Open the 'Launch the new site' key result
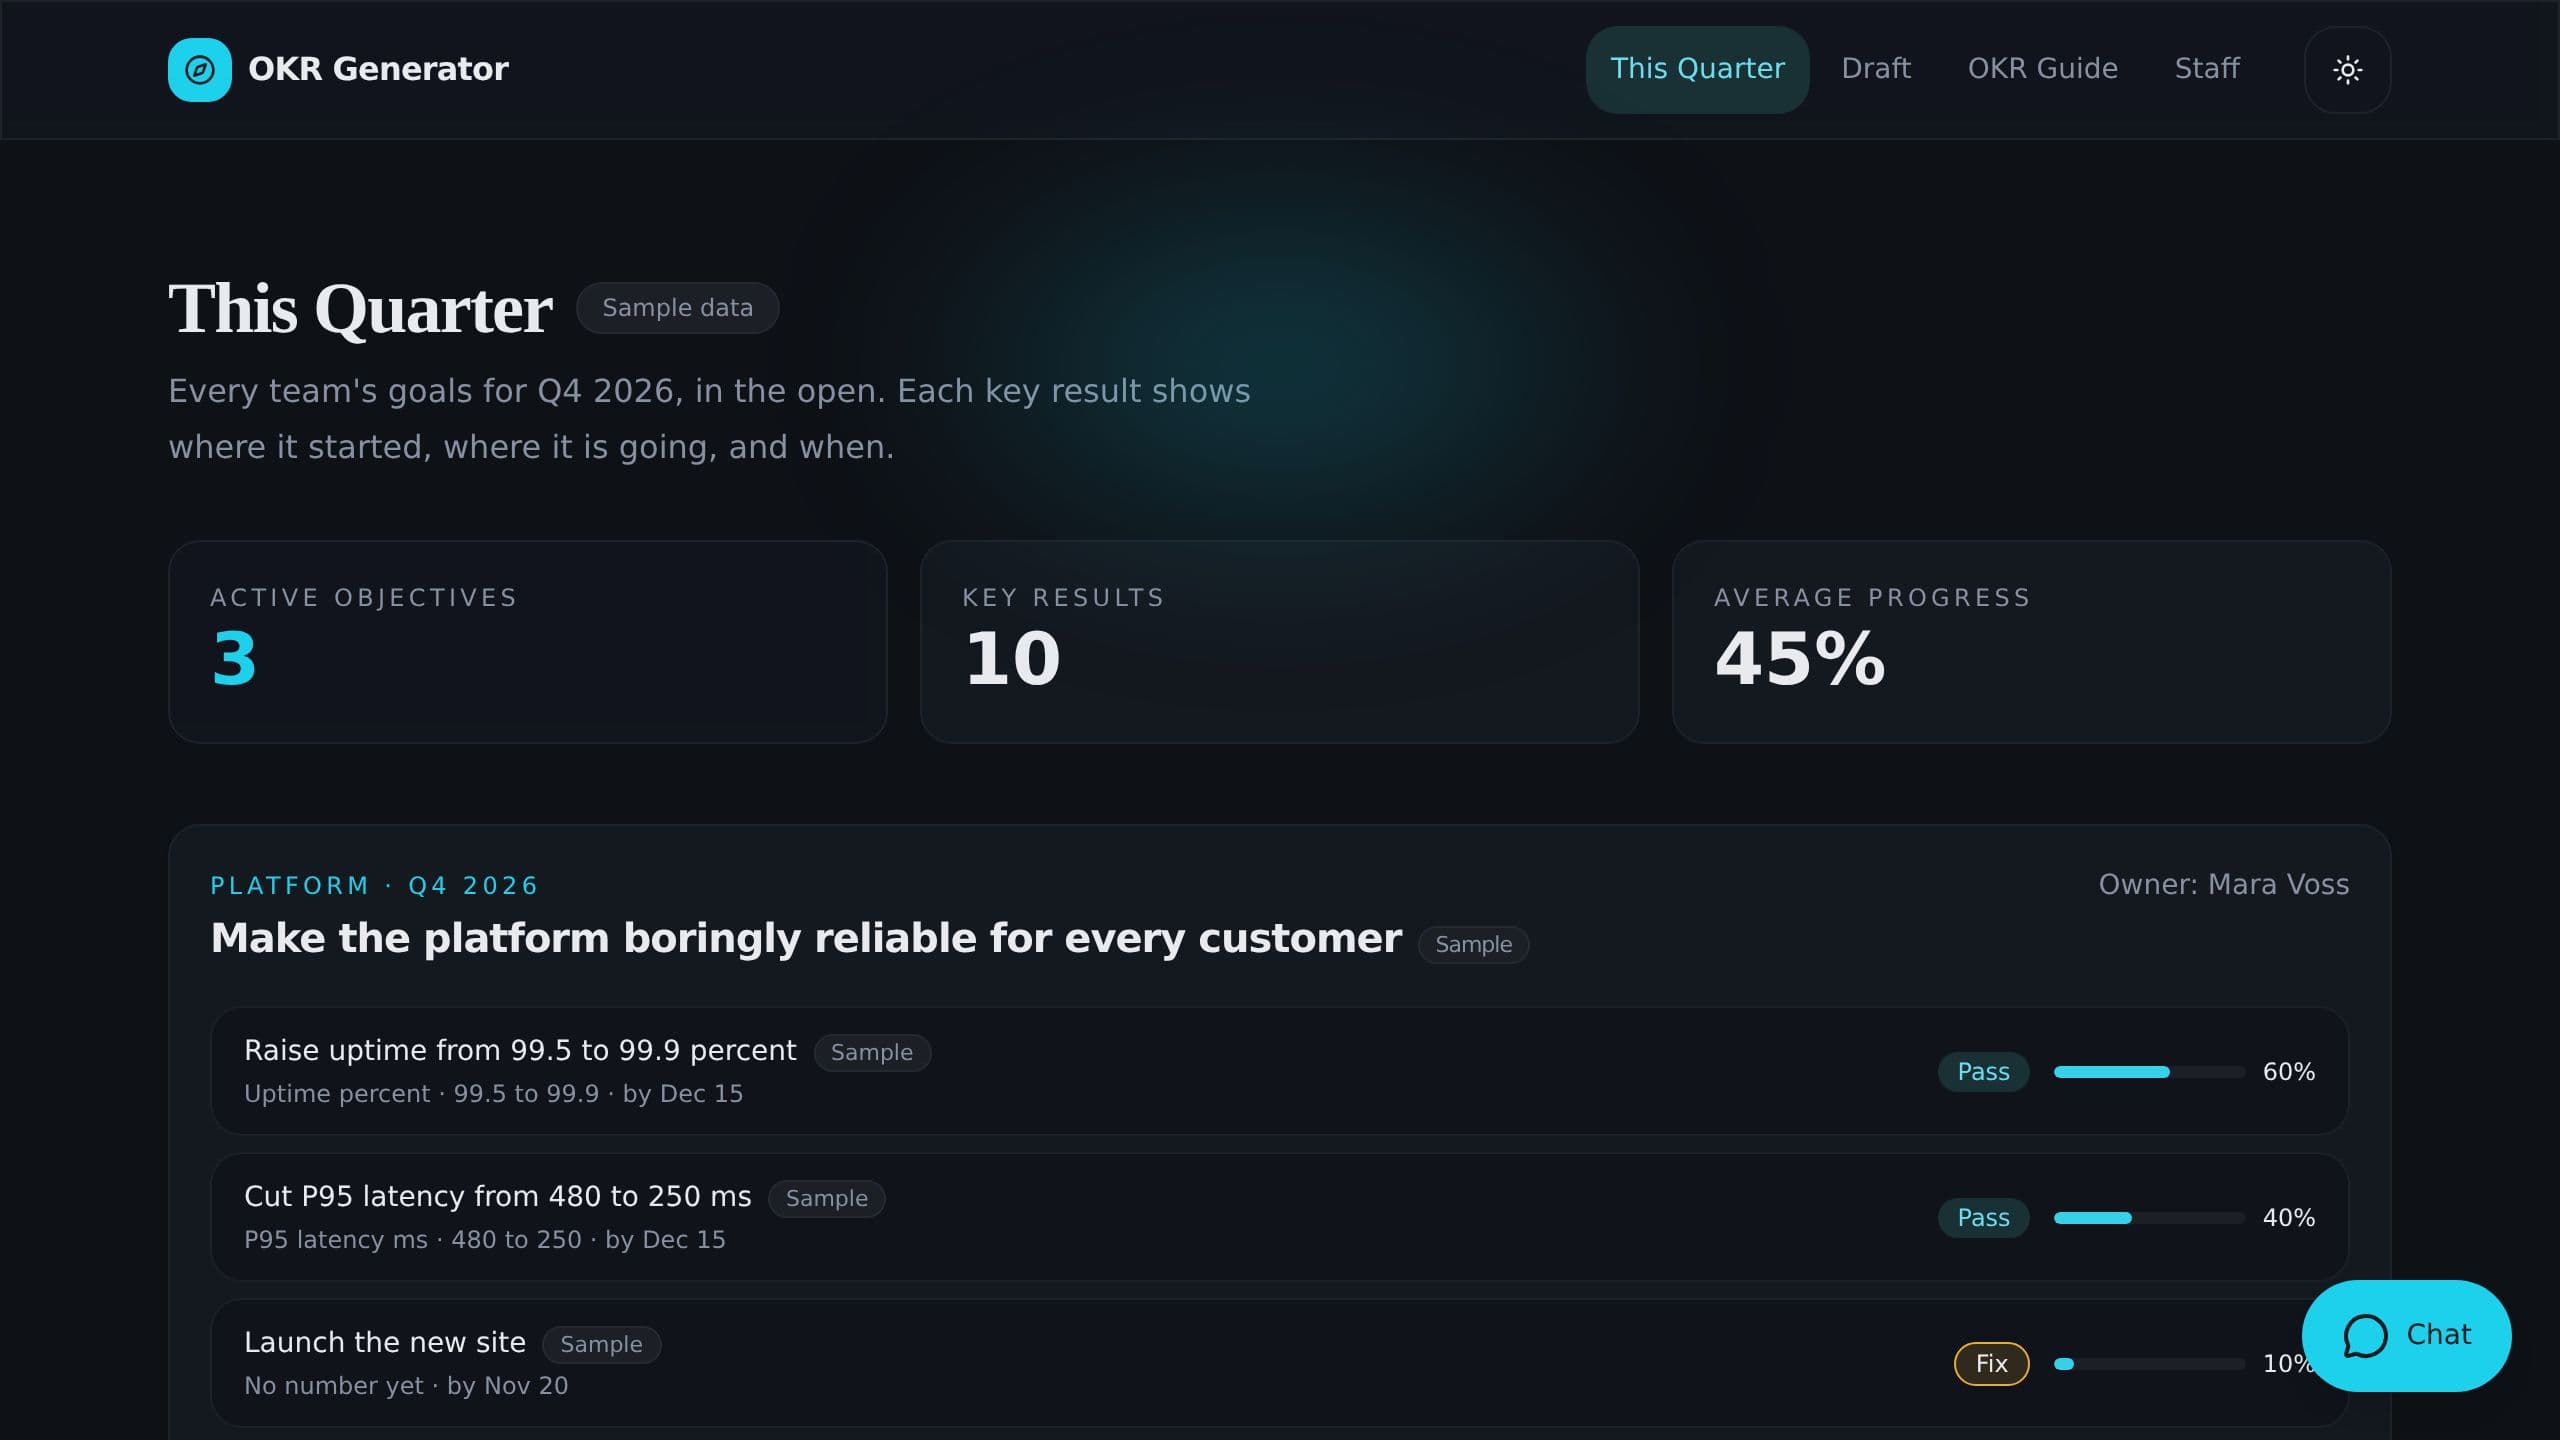Image resolution: width=2560 pixels, height=1440 pixels. click(x=1279, y=1363)
